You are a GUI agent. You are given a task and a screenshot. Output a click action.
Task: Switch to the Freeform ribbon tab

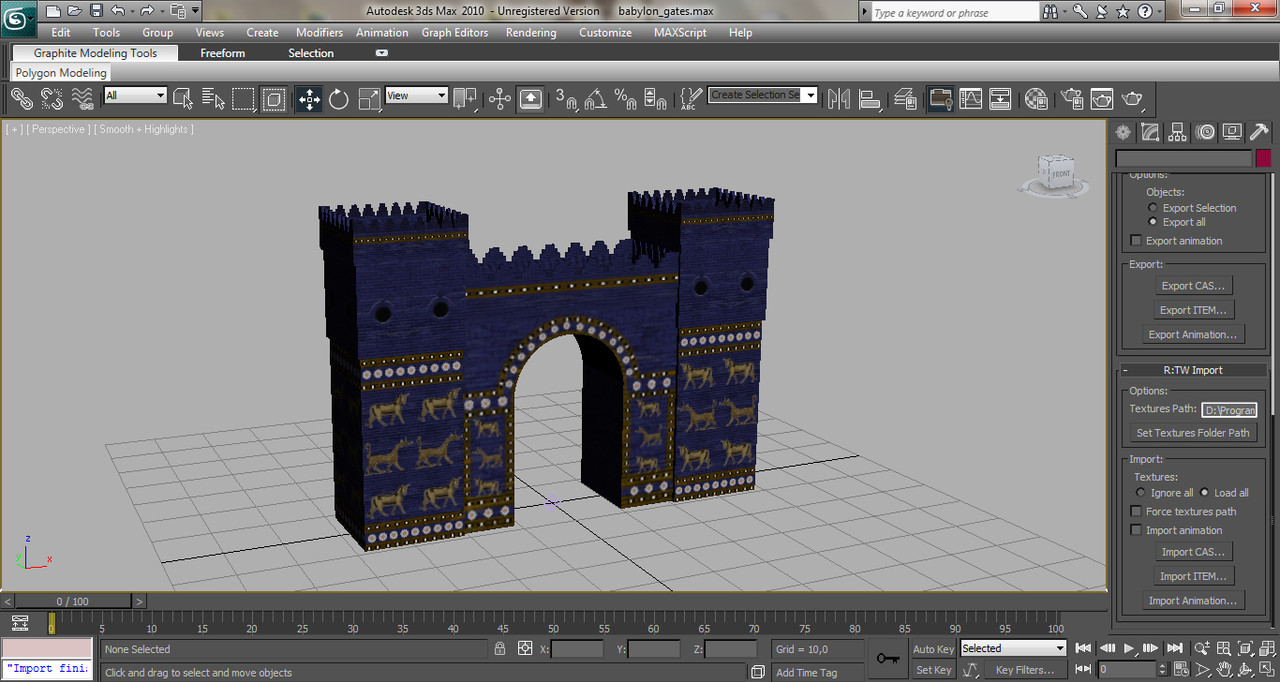(222, 53)
